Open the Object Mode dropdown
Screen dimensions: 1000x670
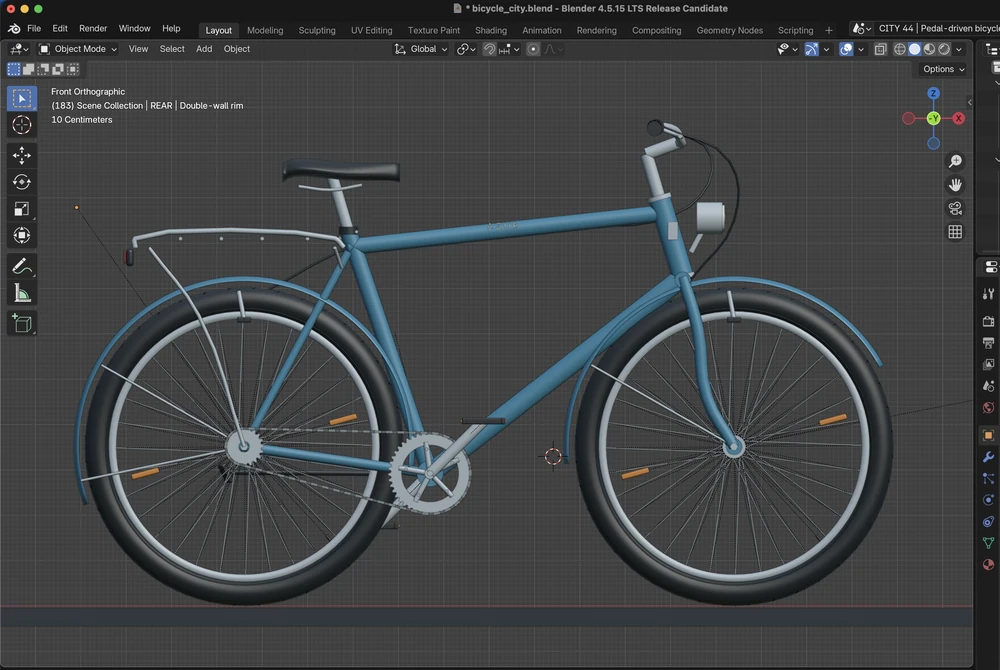click(78, 49)
